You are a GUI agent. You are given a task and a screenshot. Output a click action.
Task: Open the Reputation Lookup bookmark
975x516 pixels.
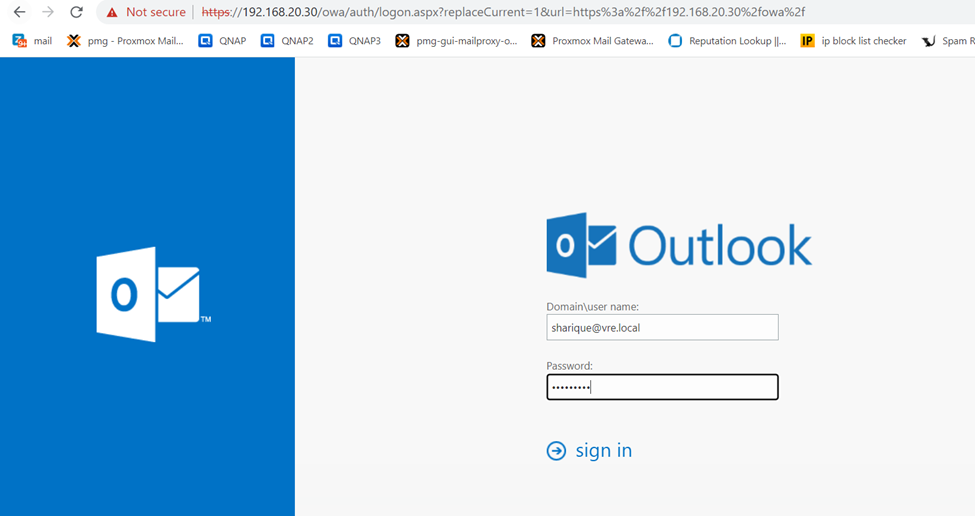point(727,41)
